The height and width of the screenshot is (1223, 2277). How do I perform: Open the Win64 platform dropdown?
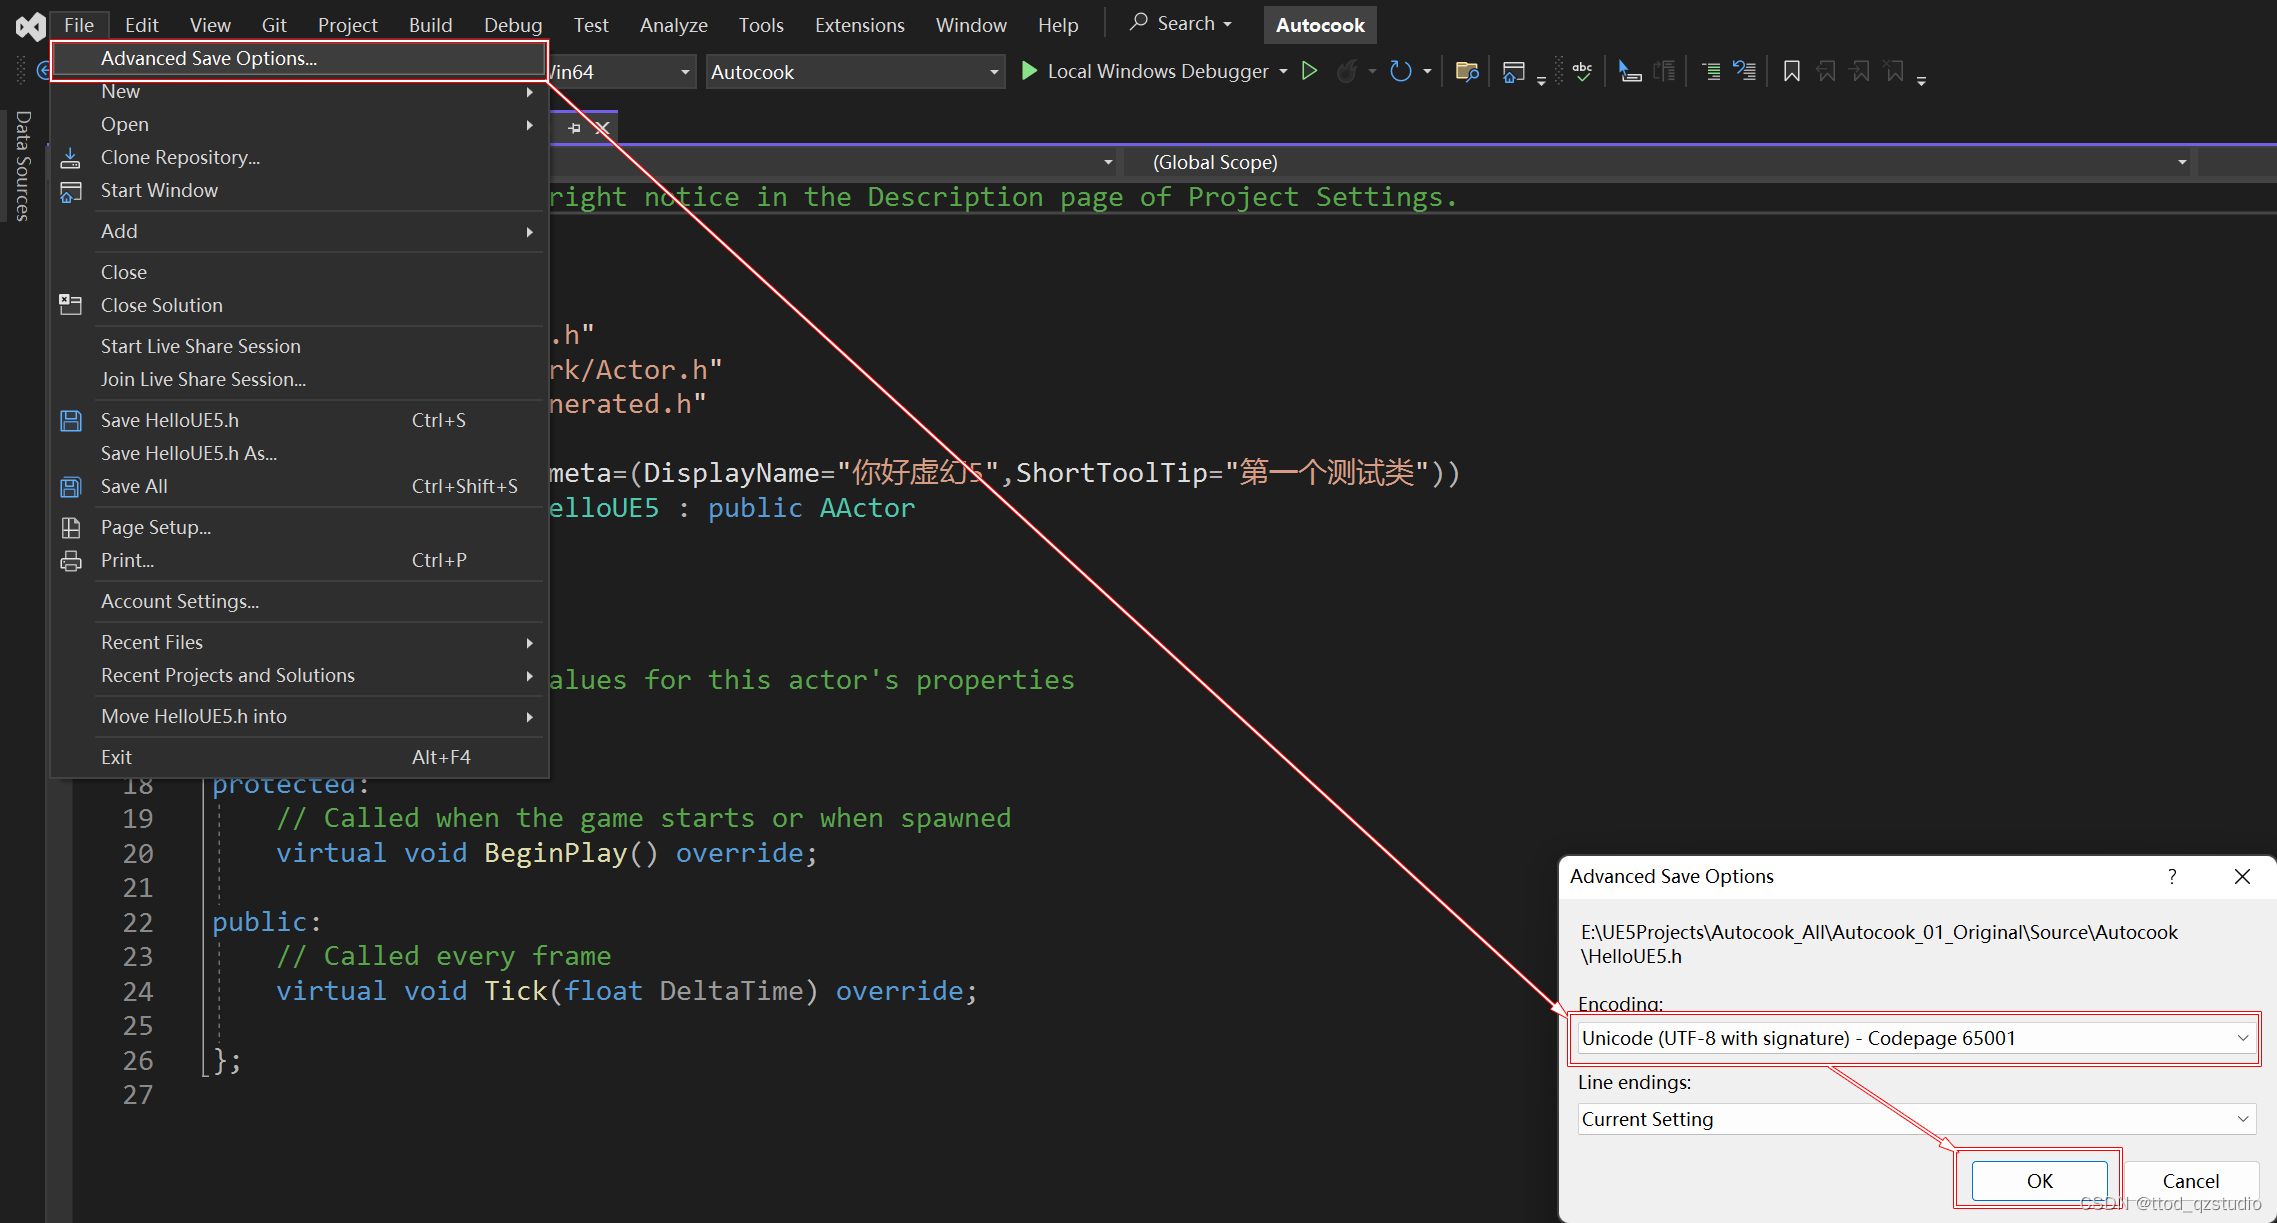pos(621,72)
